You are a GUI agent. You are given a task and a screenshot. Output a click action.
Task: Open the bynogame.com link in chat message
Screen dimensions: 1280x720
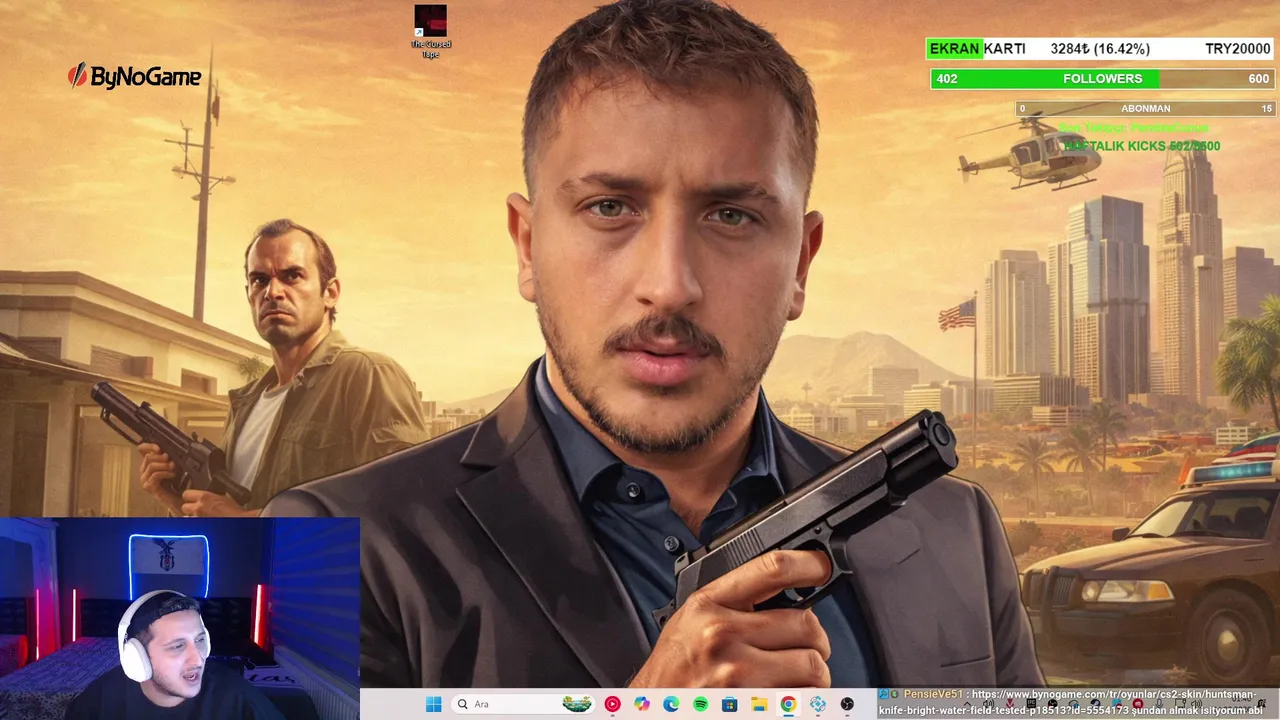tap(1067, 702)
